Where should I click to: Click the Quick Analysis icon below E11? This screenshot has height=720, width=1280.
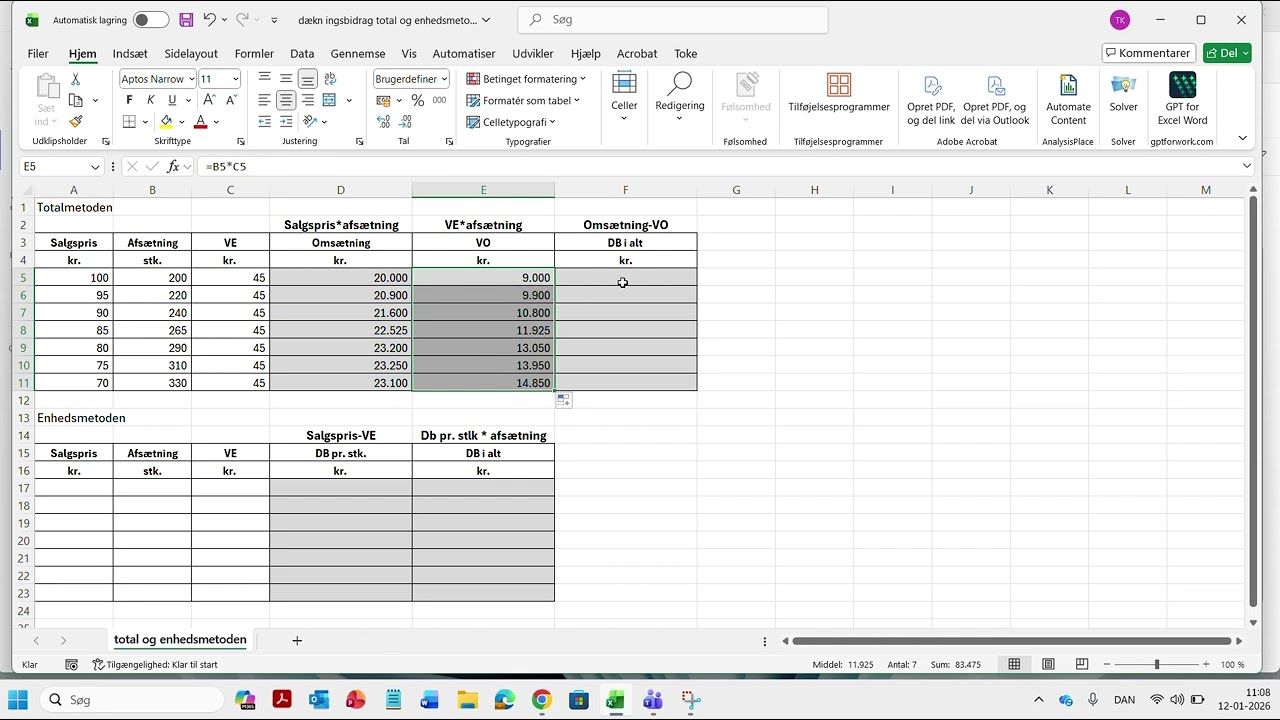pos(564,400)
